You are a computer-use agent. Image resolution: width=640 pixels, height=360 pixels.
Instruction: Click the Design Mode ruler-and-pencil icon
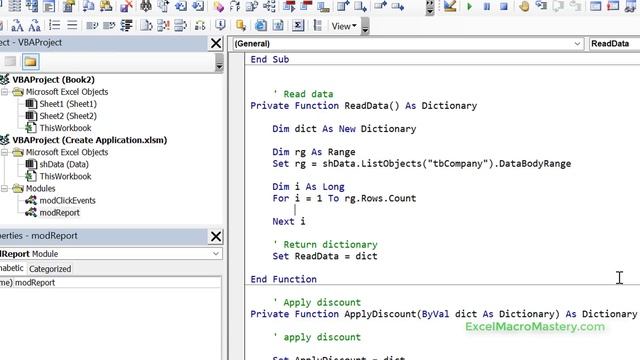coord(450,6)
